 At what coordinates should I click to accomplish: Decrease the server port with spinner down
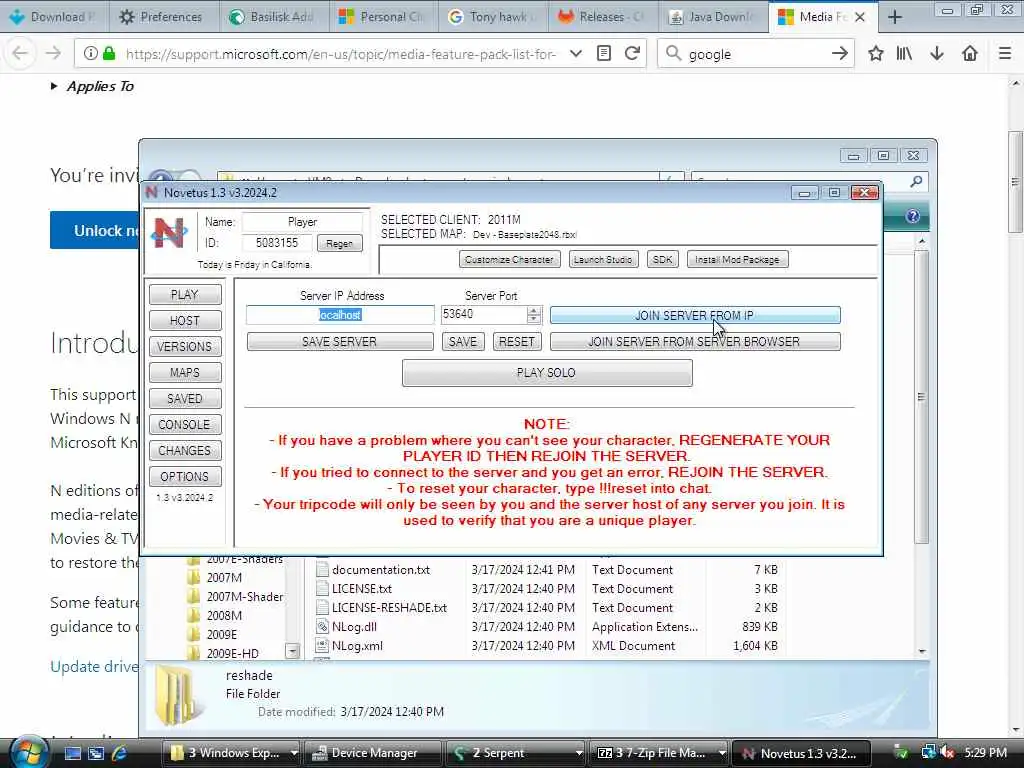click(x=534, y=319)
